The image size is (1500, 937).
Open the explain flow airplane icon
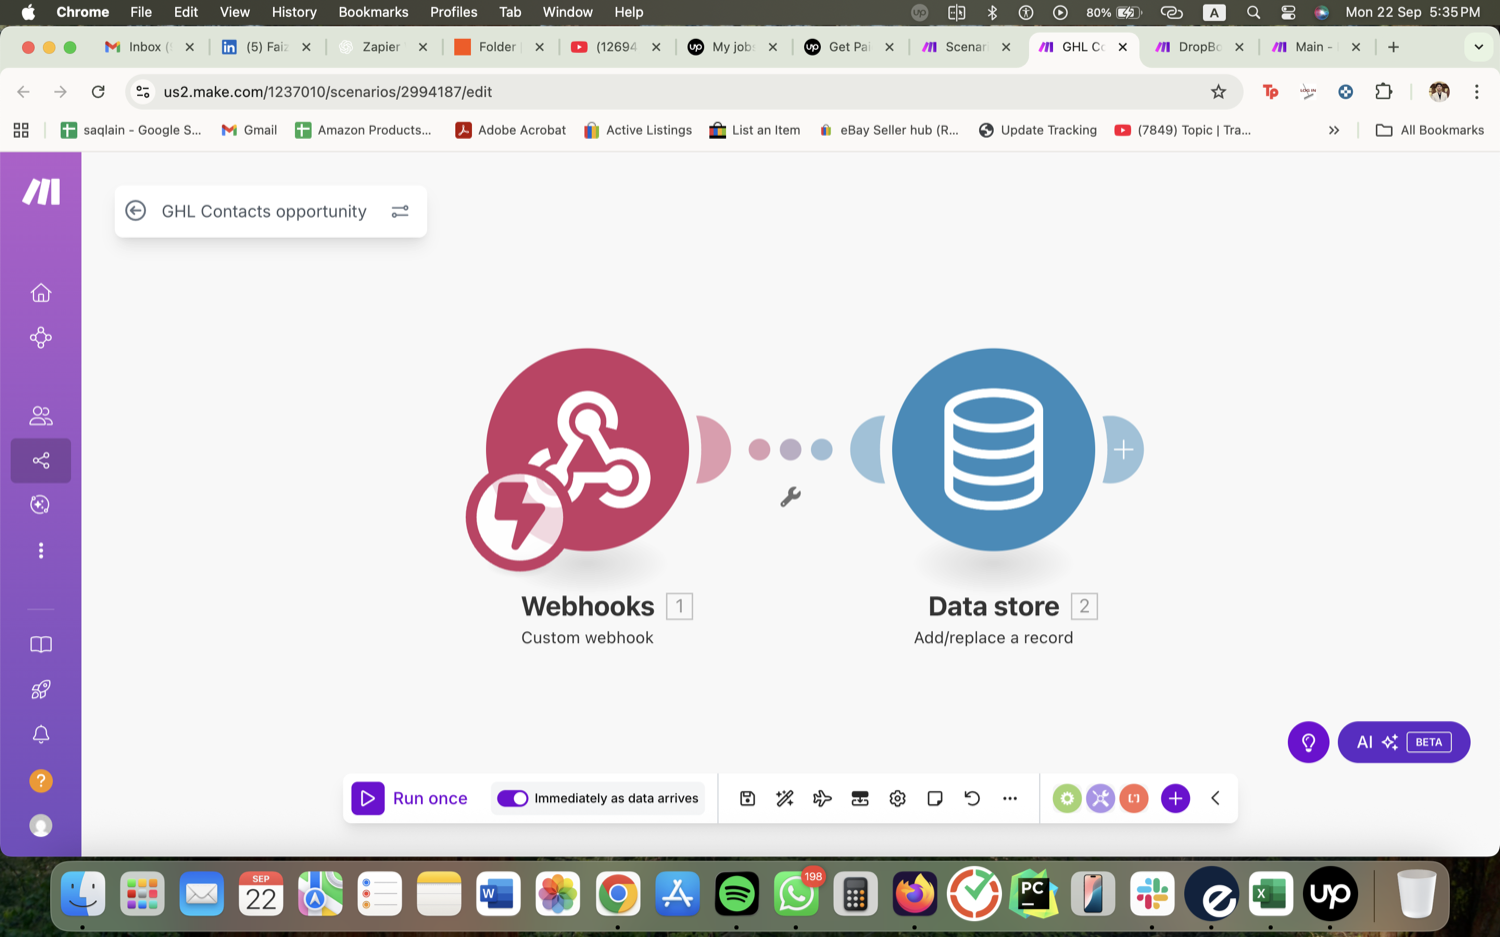(x=822, y=798)
